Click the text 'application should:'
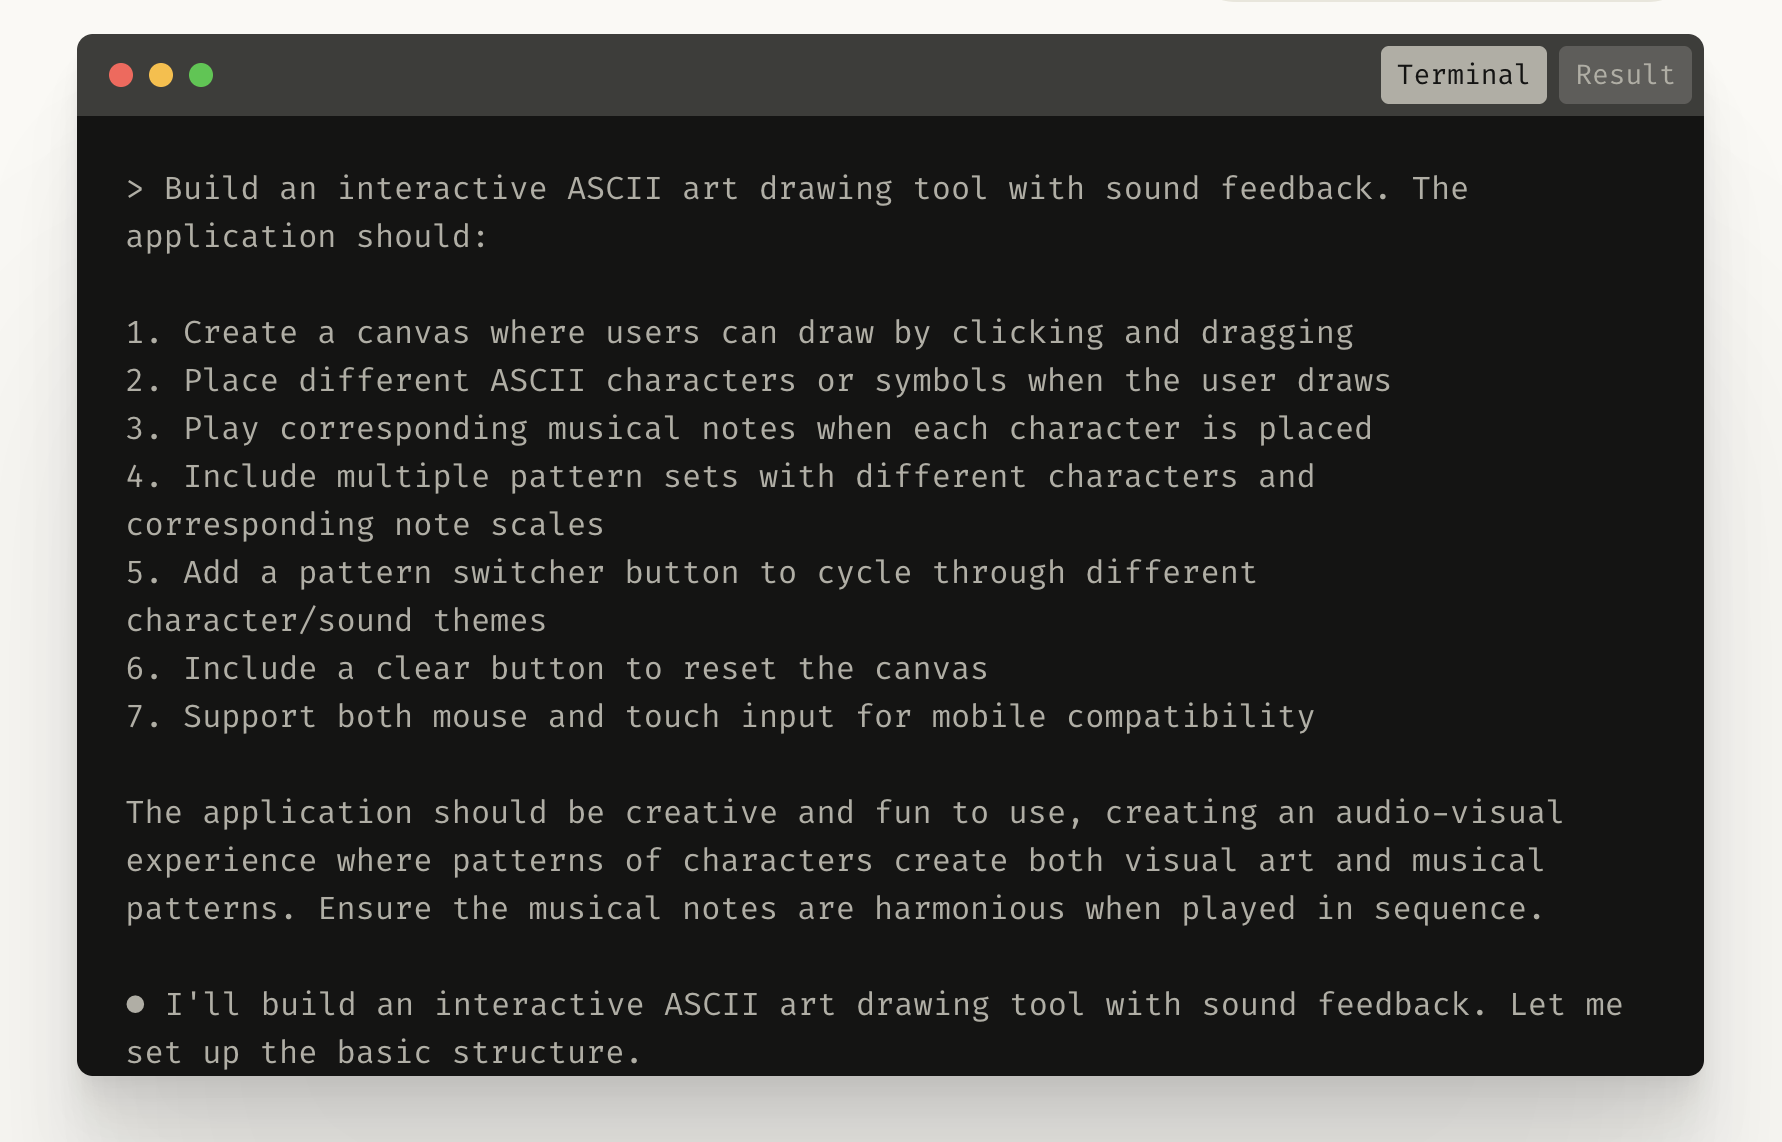Viewport: 1782px width, 1142px height. 307,236
